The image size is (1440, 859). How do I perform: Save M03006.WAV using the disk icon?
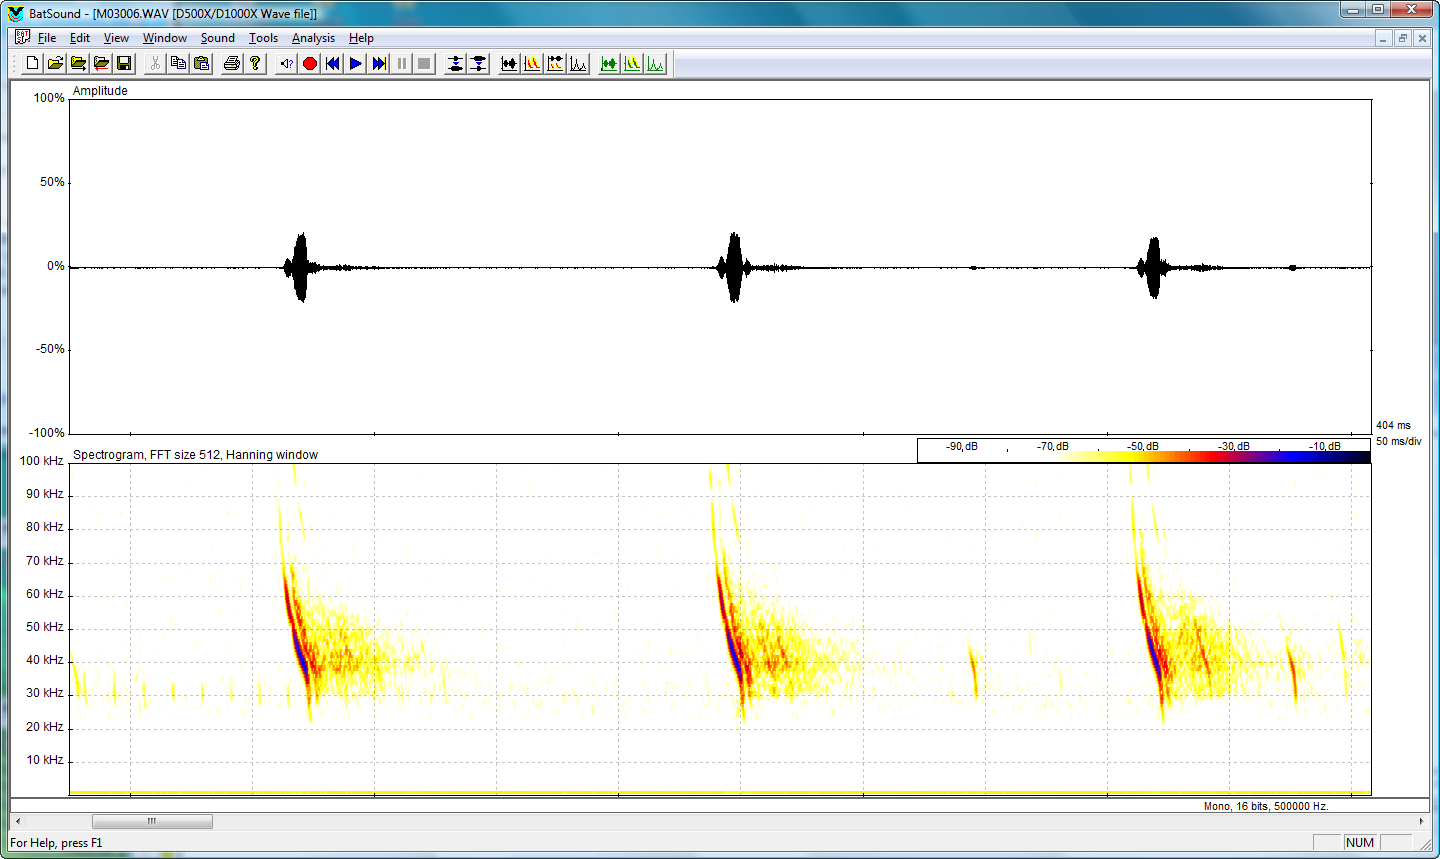click(124, 63)
